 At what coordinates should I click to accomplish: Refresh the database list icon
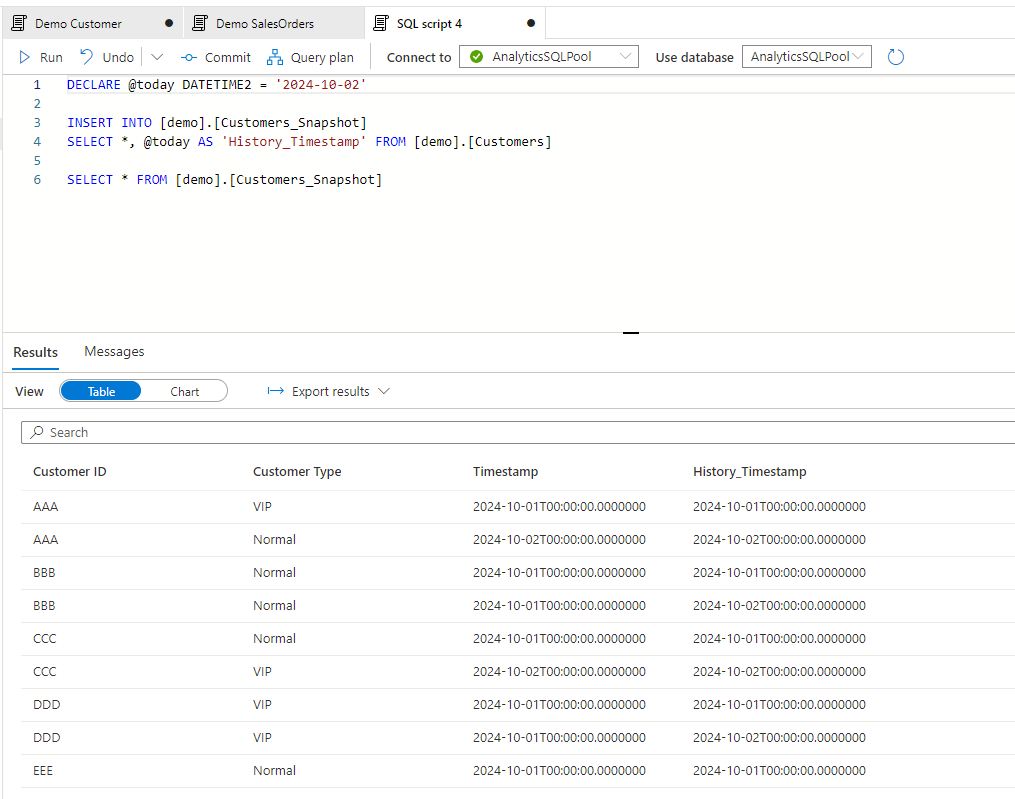pyautogui.click(x=895, y=57)
